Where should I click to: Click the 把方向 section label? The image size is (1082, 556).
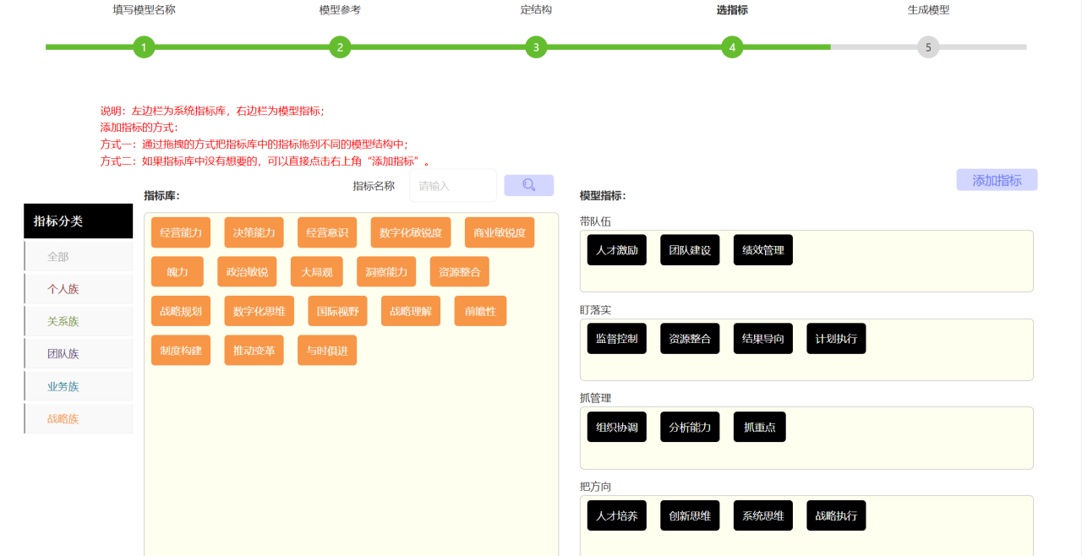point(595,487)
